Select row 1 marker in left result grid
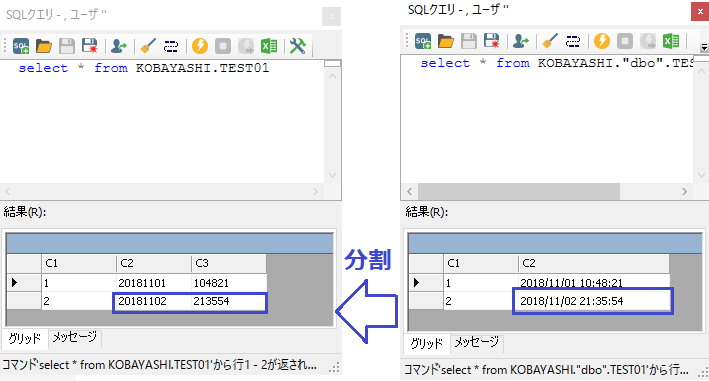Viewport: 709px width, 381px height. click(x=24, y=283)
